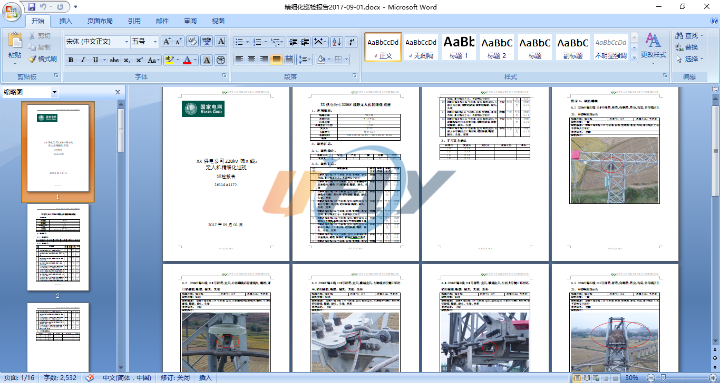Click the red font color swatch
720x383 pixels.
(x=187, y=60)
